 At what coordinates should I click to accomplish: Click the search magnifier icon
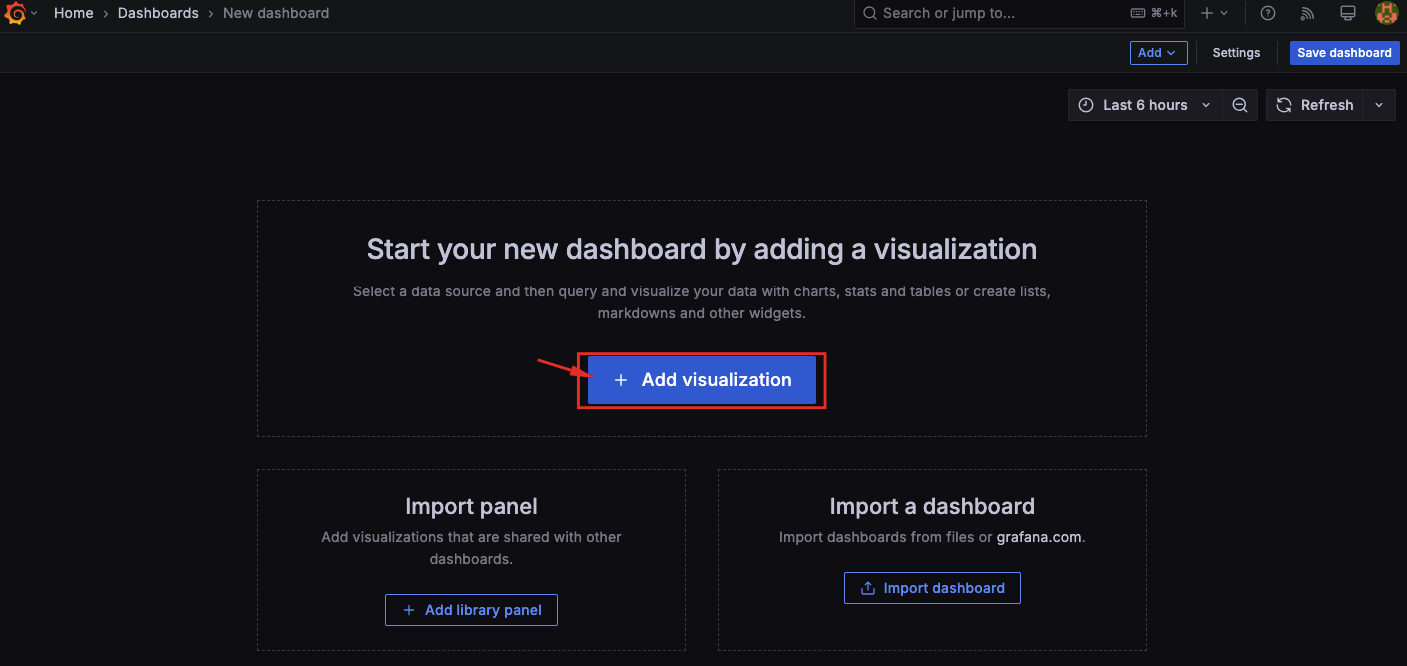pos(869,13)
